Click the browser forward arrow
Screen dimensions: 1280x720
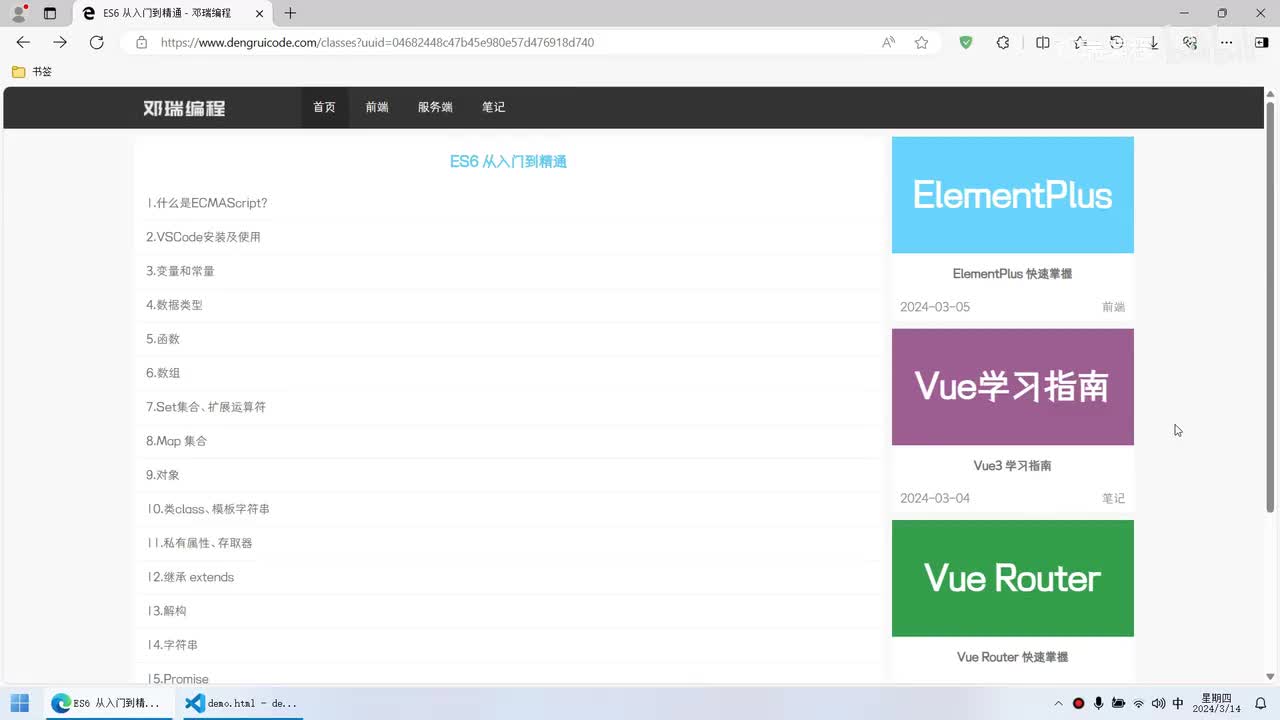pyautogui.click(x=60, y=42)
